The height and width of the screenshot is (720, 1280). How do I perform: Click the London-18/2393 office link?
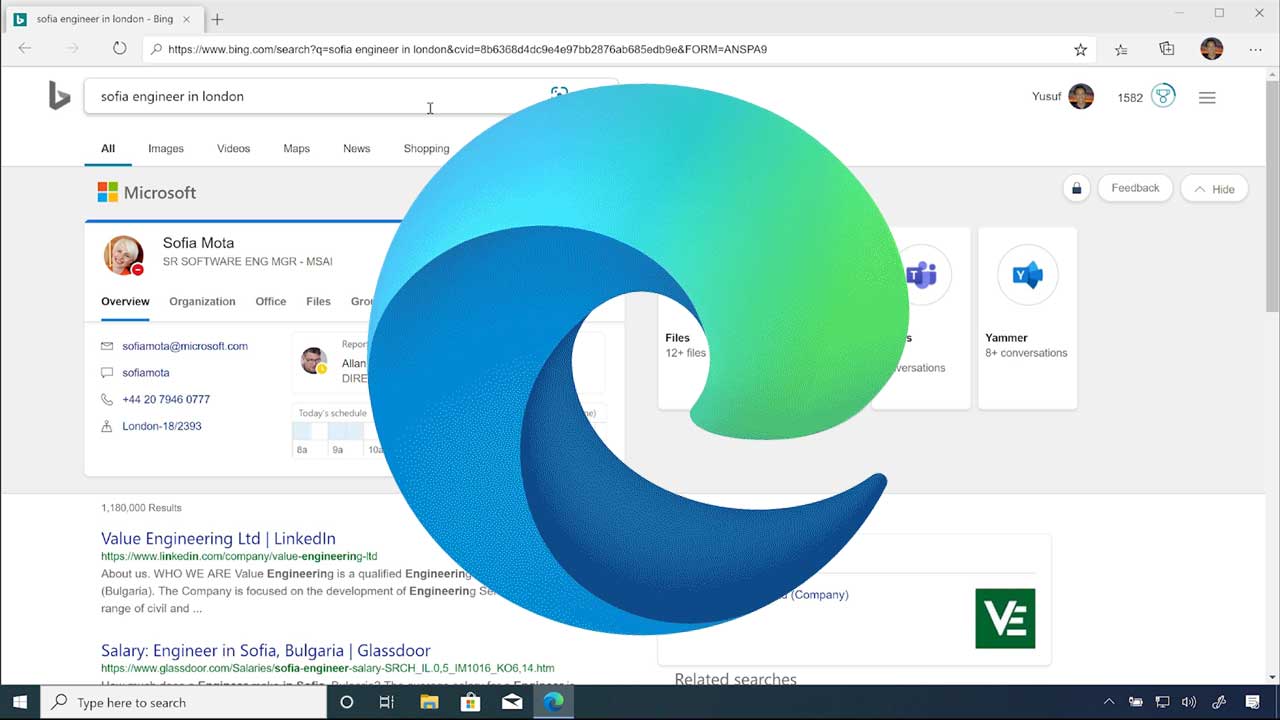point(162,426)
